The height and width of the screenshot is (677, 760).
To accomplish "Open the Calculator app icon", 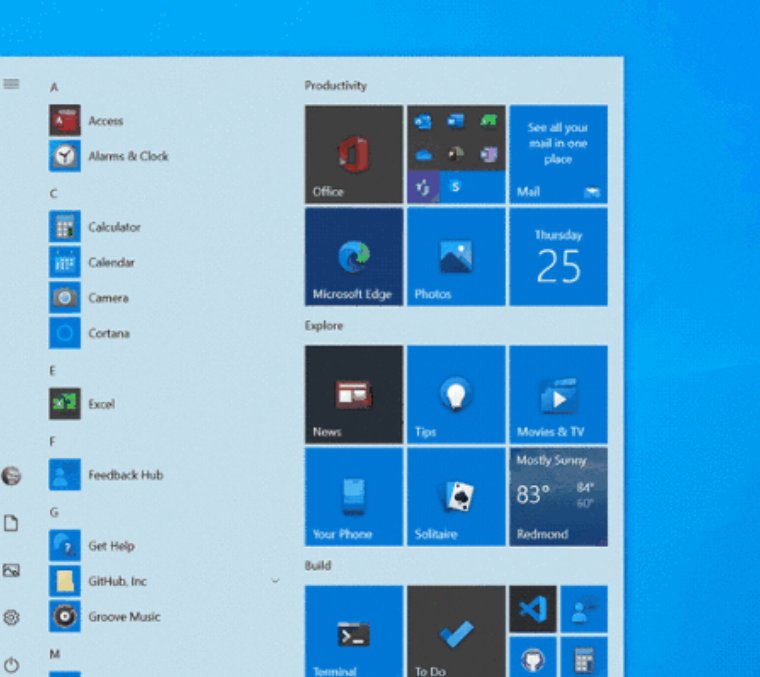I will 64,226.
